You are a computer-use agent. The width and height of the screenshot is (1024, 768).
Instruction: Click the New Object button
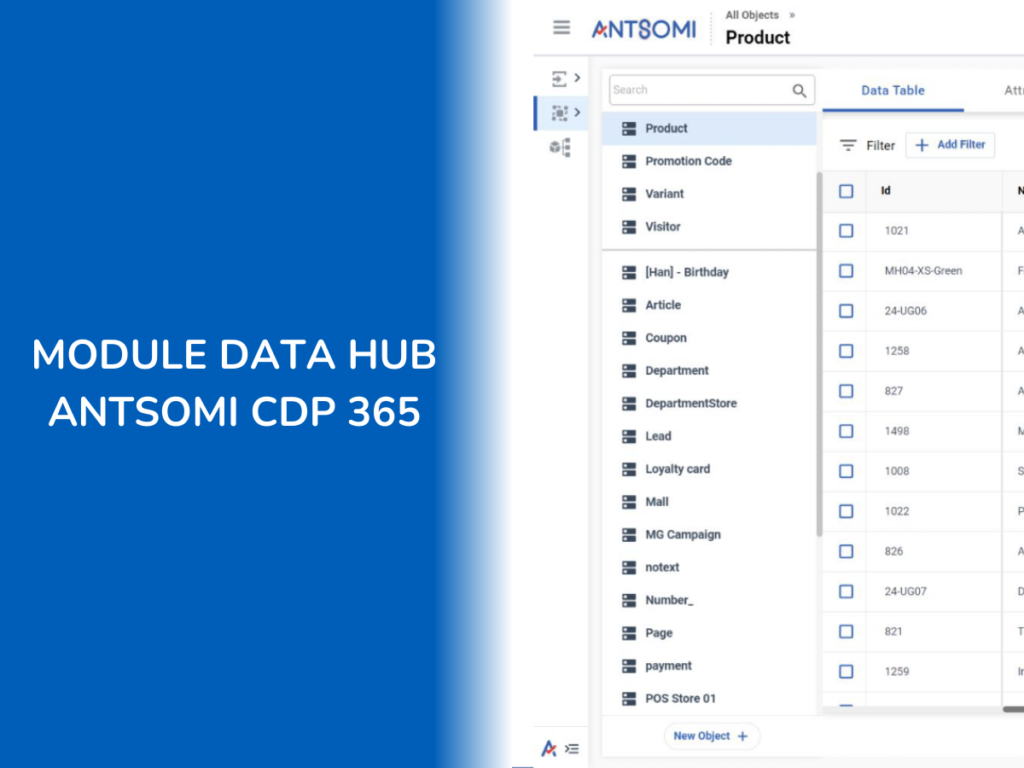(x=711, y=736)
